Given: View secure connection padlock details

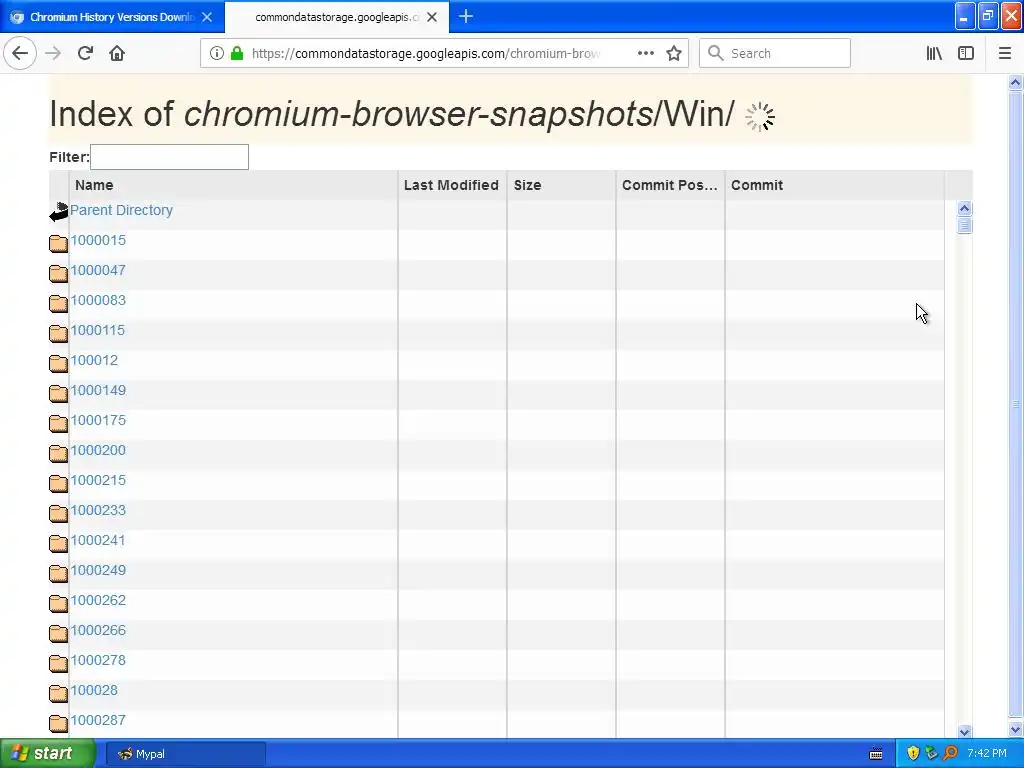Looking at the screenshot, I should coord(237,53).
